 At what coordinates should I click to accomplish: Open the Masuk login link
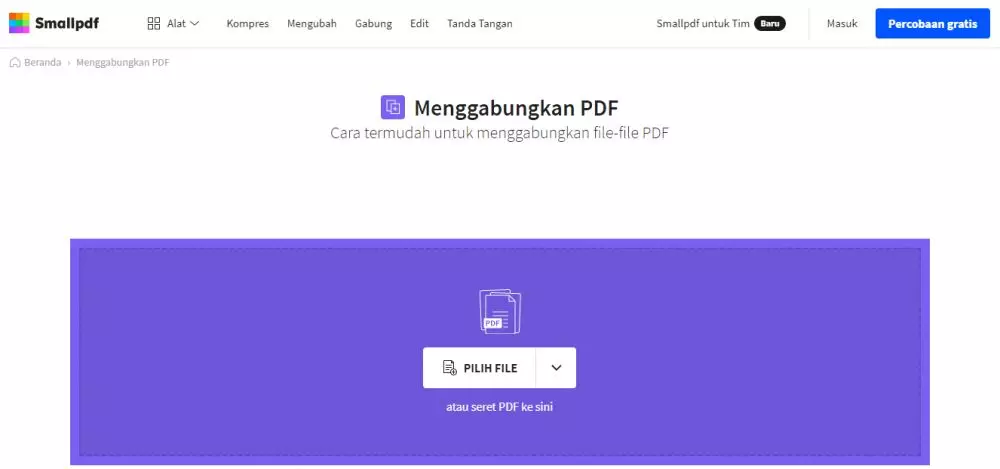click(x=842, y=24)
